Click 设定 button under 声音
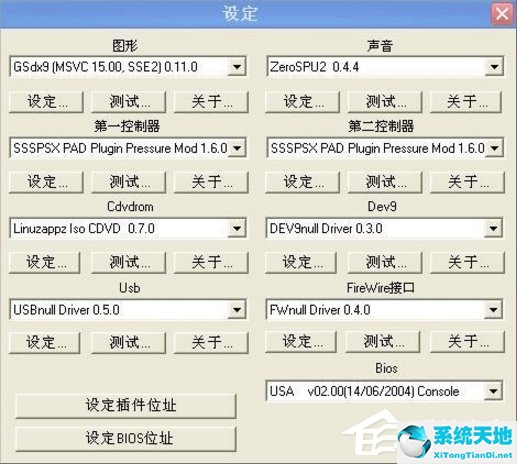Viewport: 517px width, 464px height. (302, 101)
